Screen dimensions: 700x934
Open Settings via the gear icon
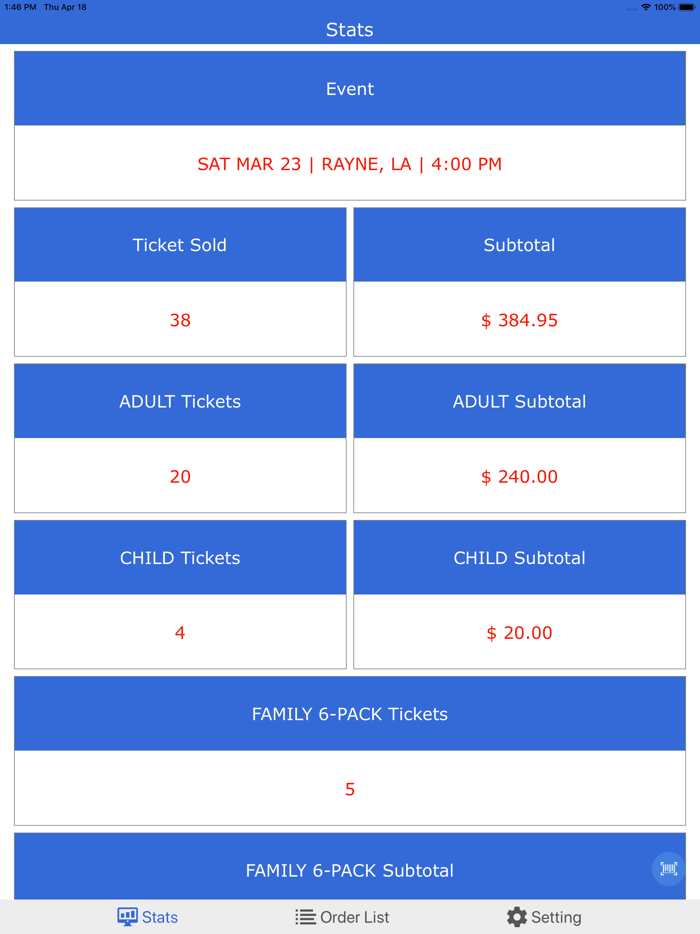coord(517,917)
